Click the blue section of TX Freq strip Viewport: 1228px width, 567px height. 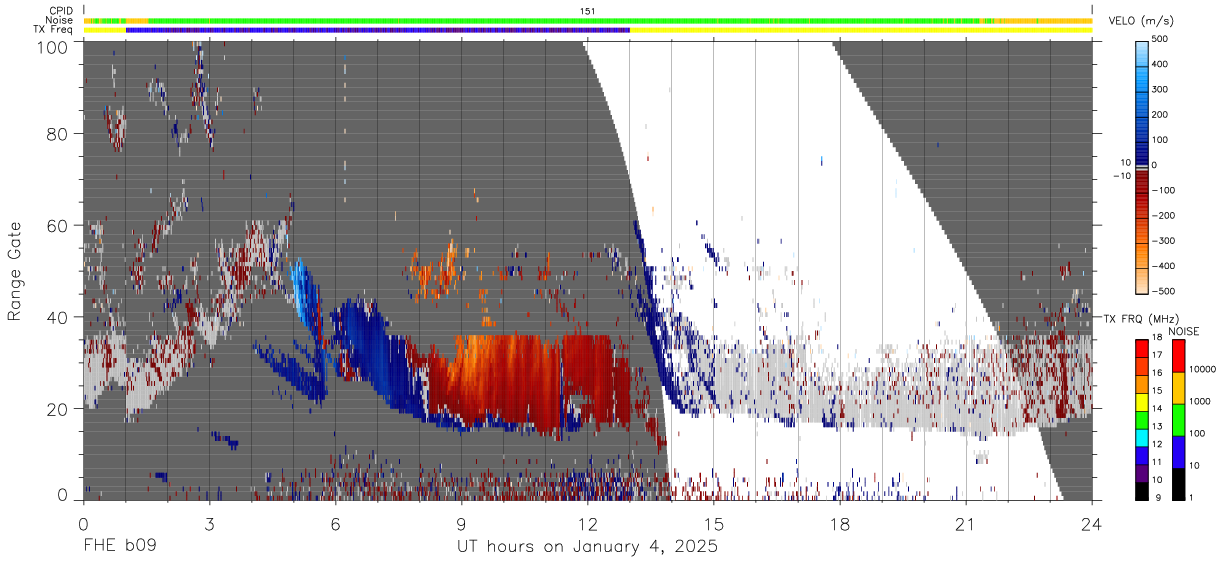[378, 30]
